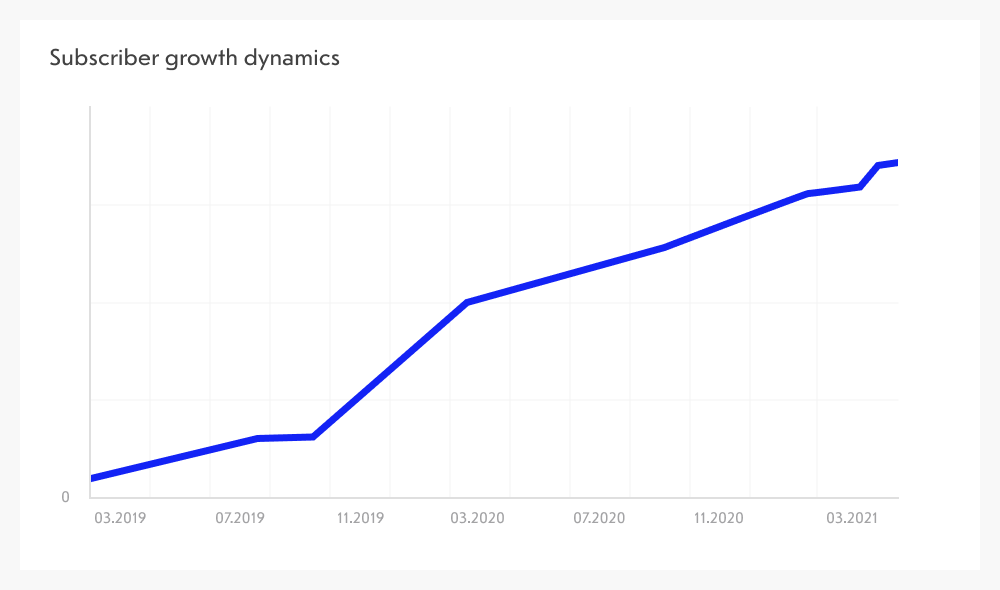
Task: Click the line bend between 07.2020 and 11.2020
Action: [664, 247]
